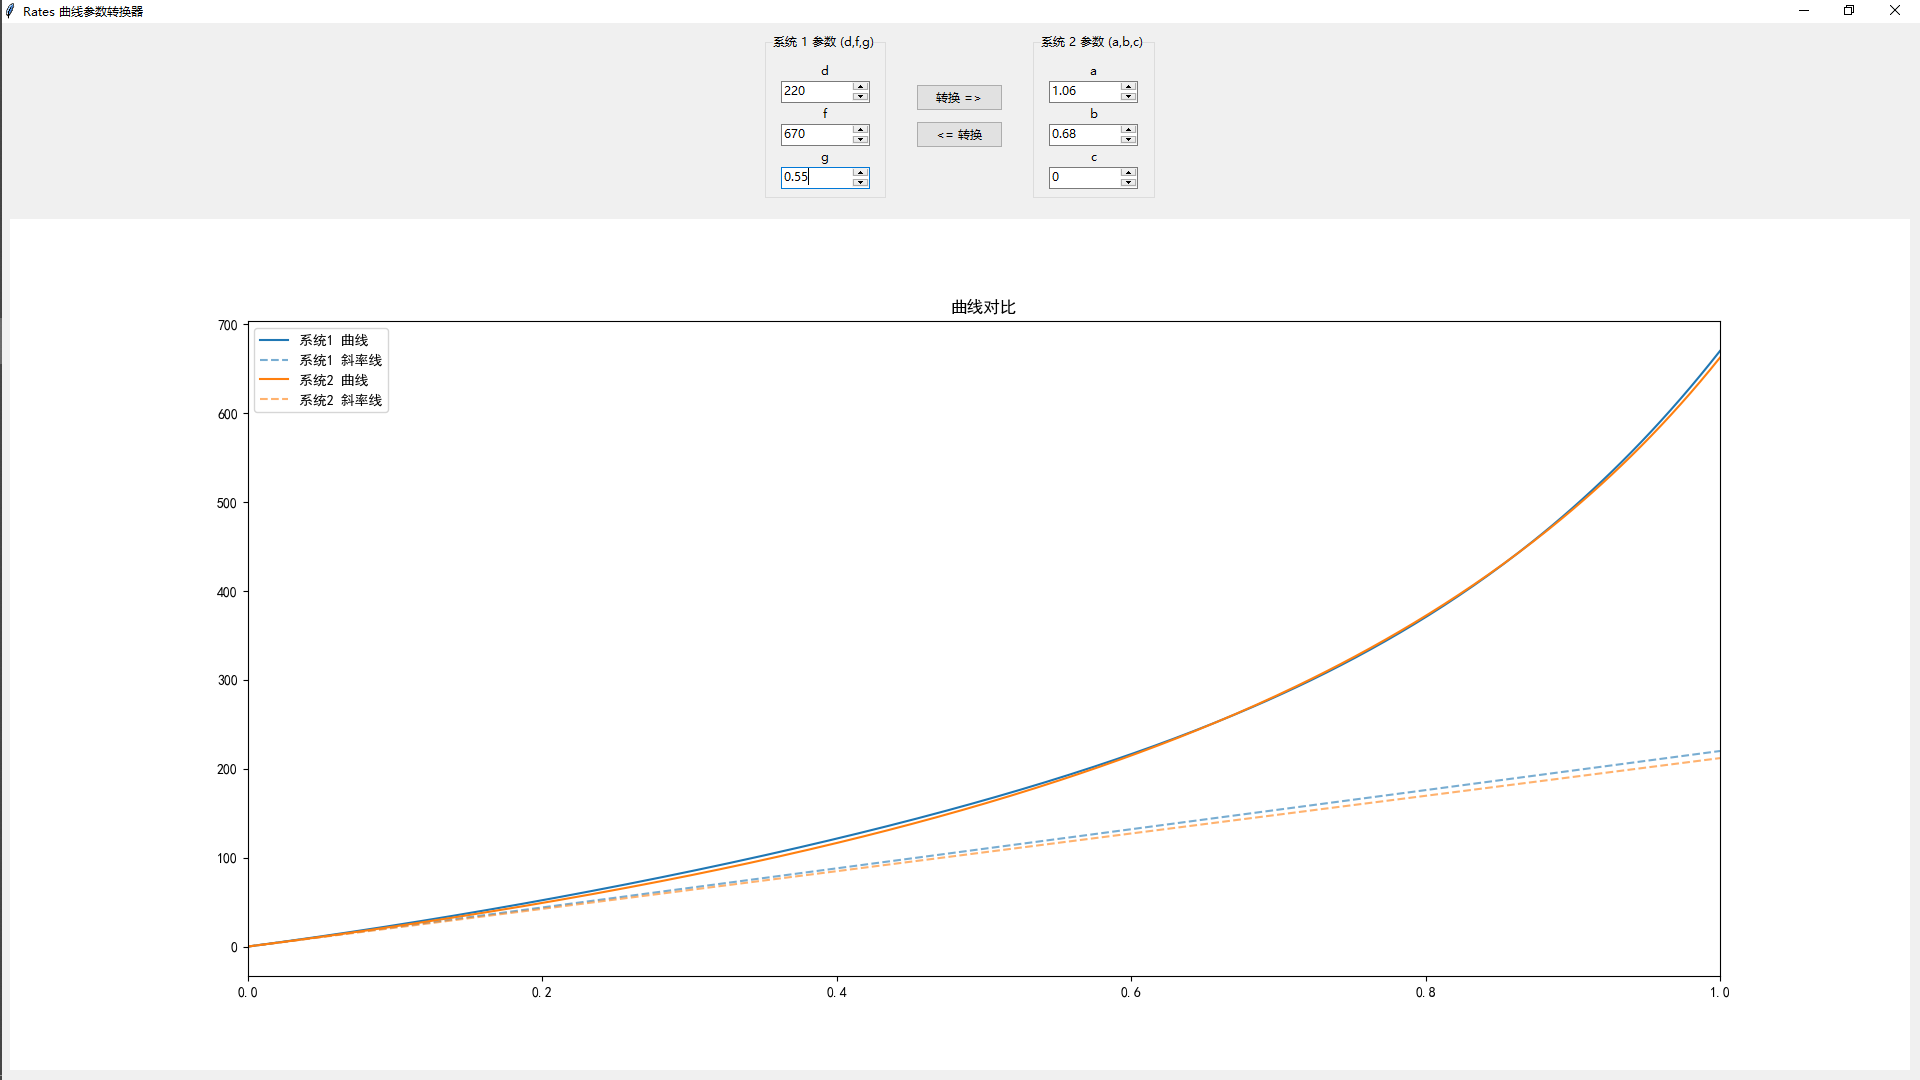Screen dimensions: 1920x1080
Task: Decrease parameter a using the down arrow
Action: [x=1128, y=96]
